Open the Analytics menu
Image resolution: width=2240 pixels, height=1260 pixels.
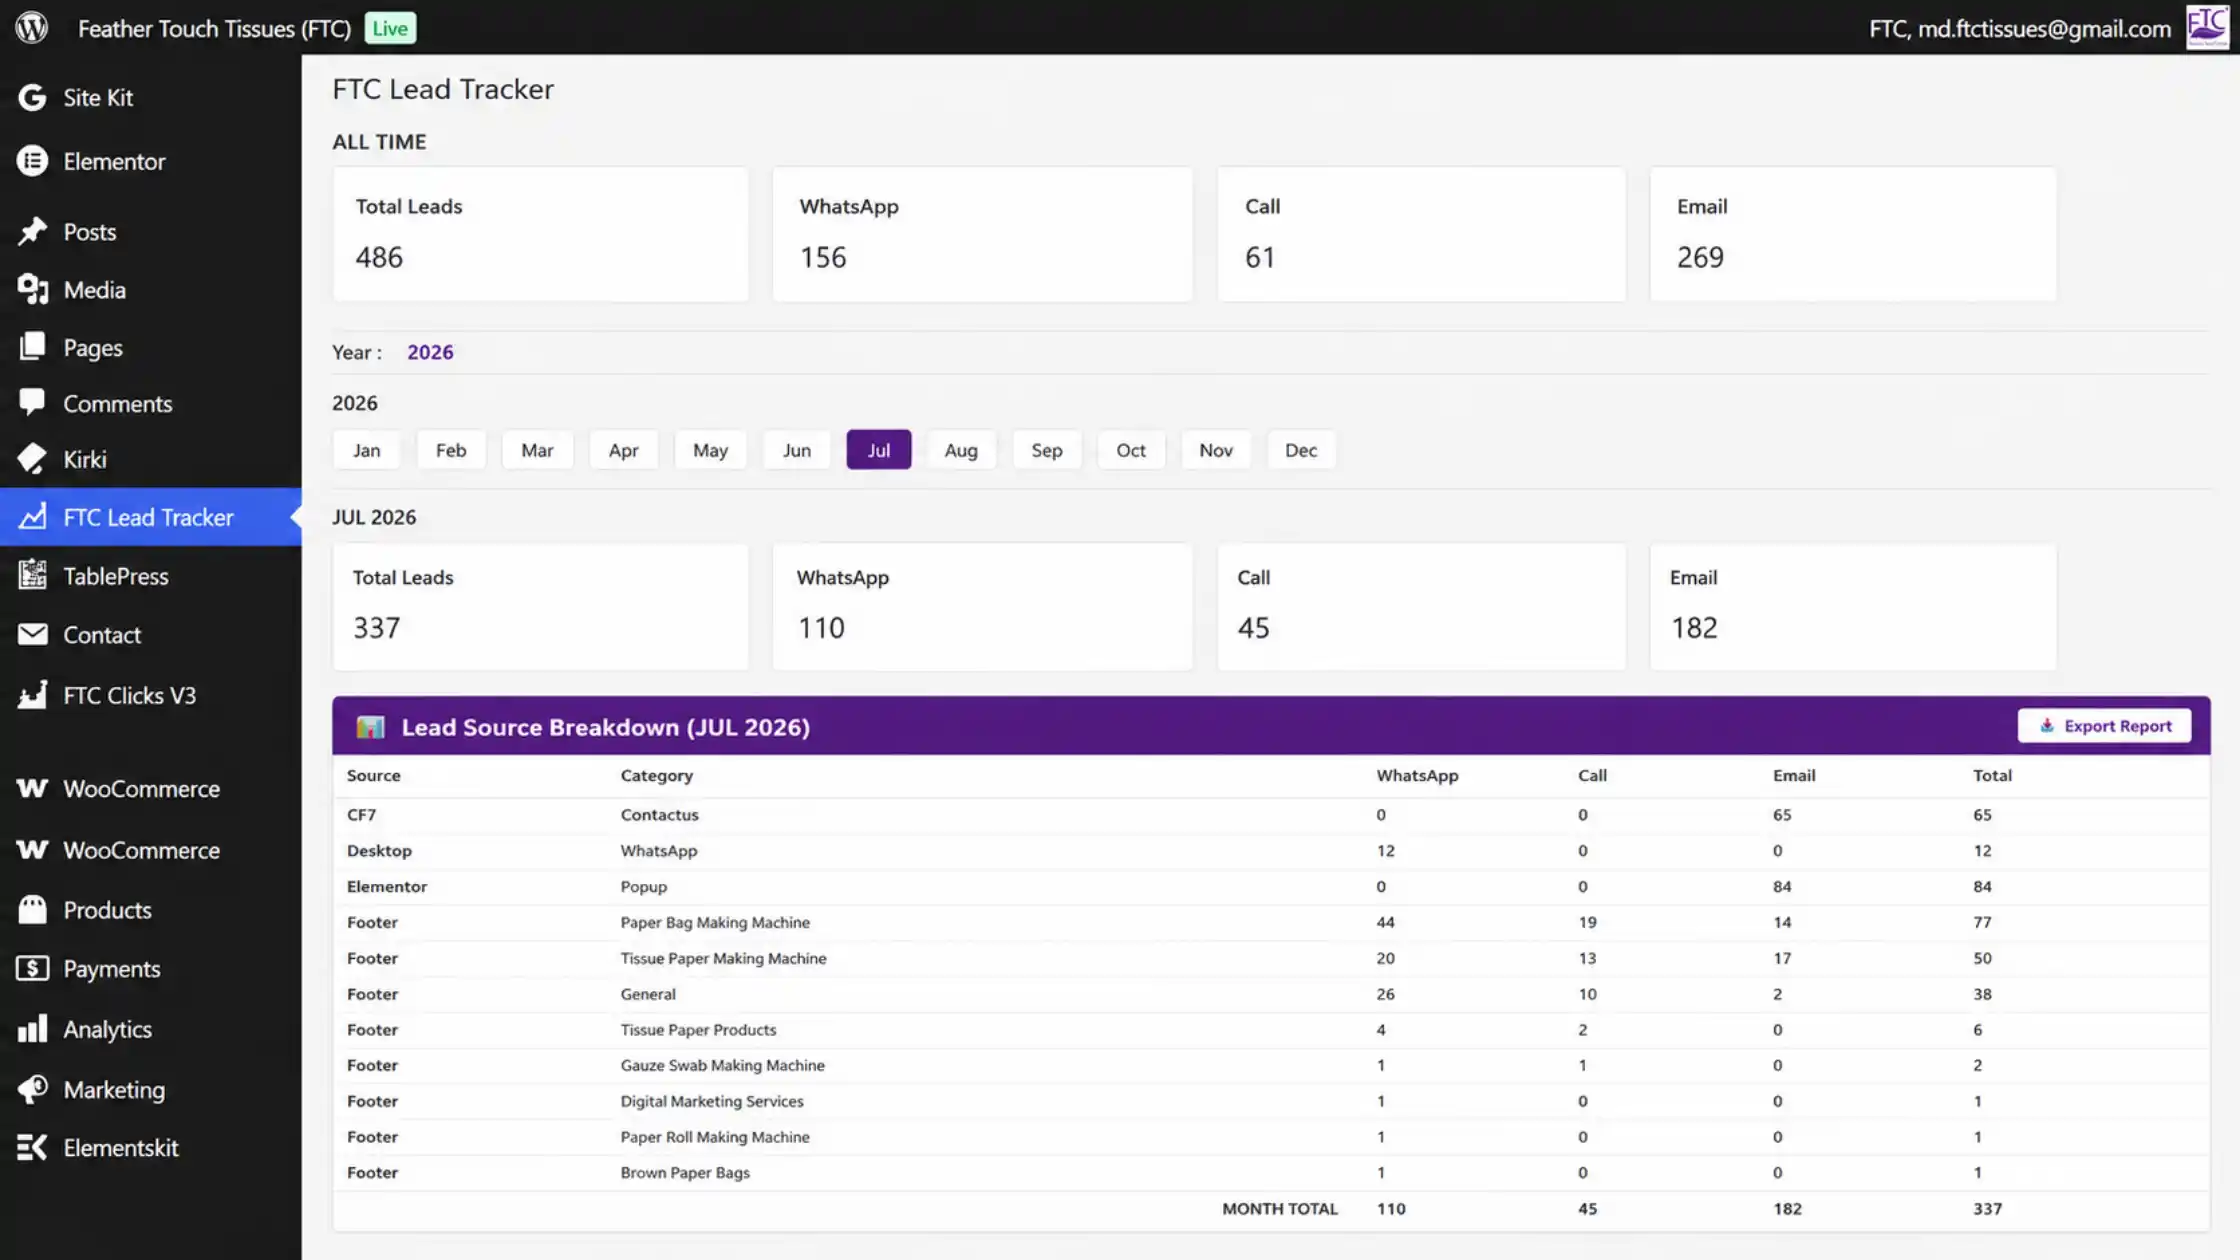[x=150, y=1029]
